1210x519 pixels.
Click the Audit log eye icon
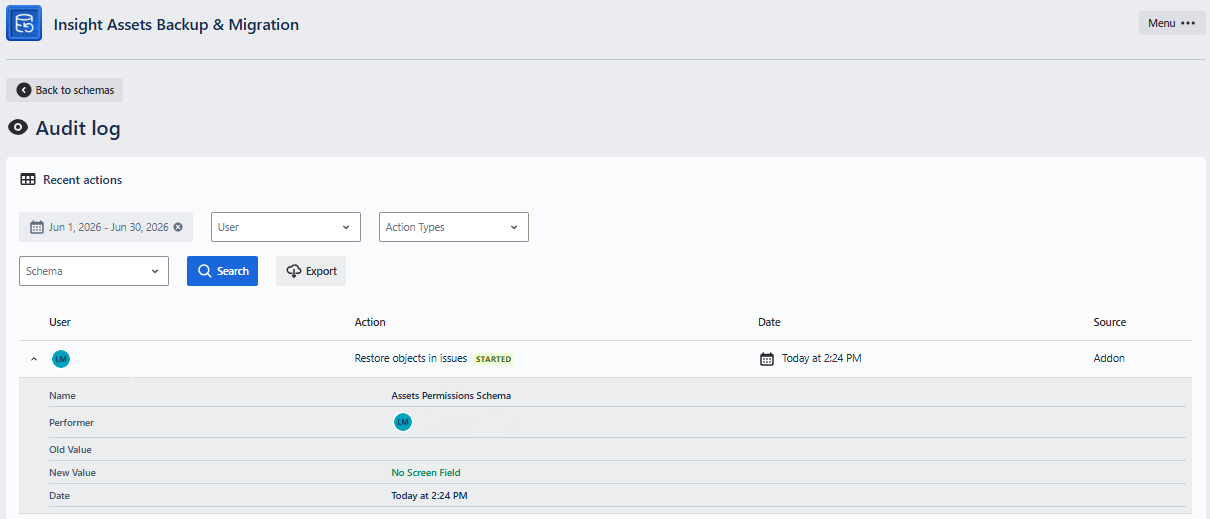point(18,128)
